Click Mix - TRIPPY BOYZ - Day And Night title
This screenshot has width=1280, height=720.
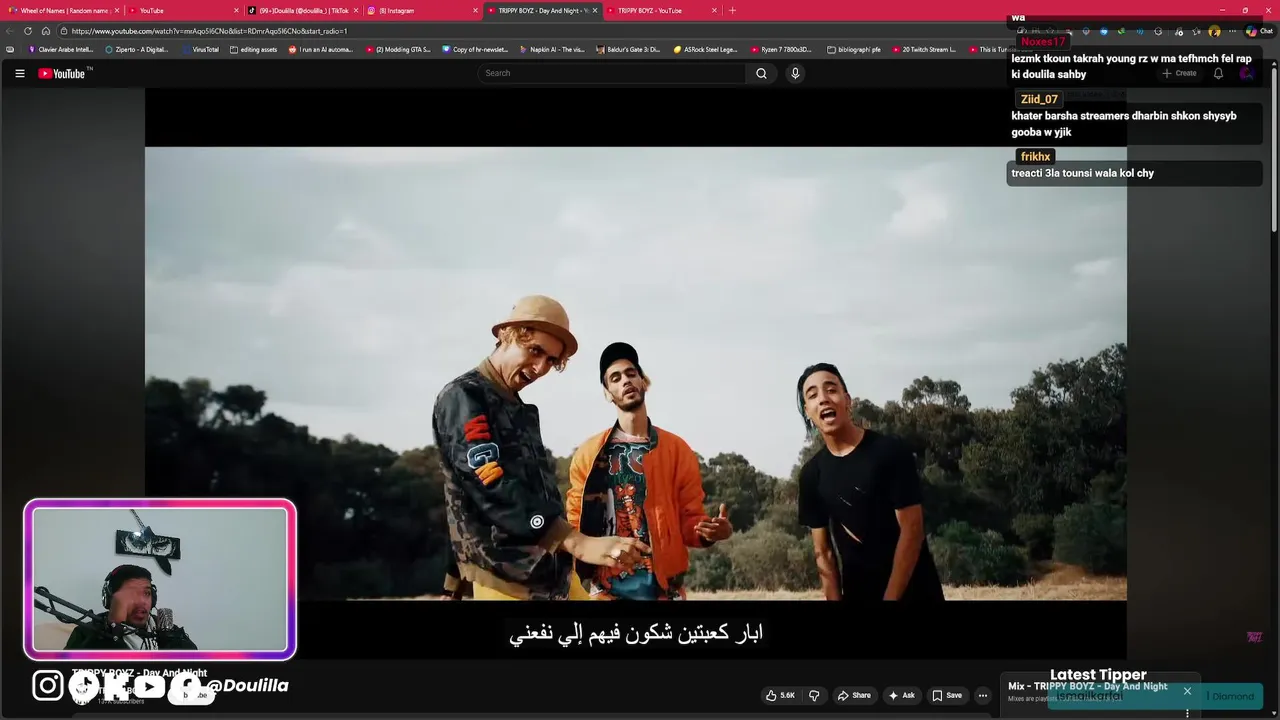click(x=1088, y=686)
